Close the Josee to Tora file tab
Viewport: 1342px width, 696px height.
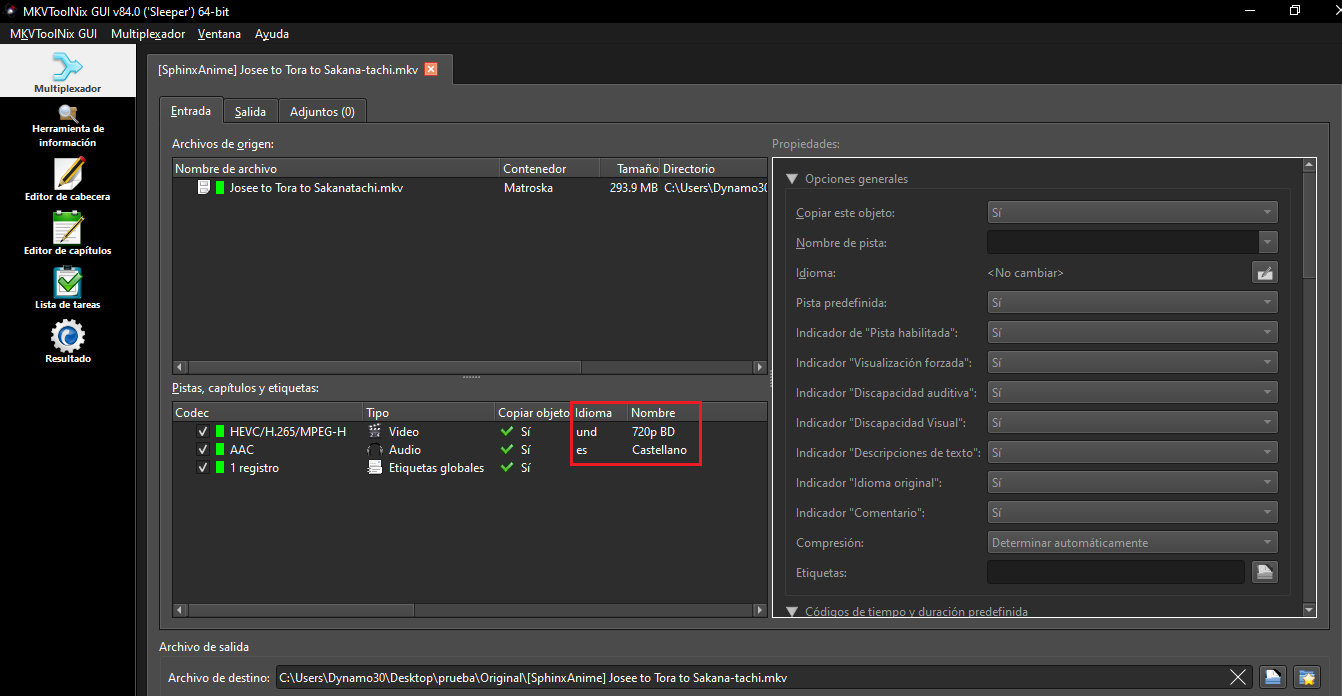pos(431,69)
